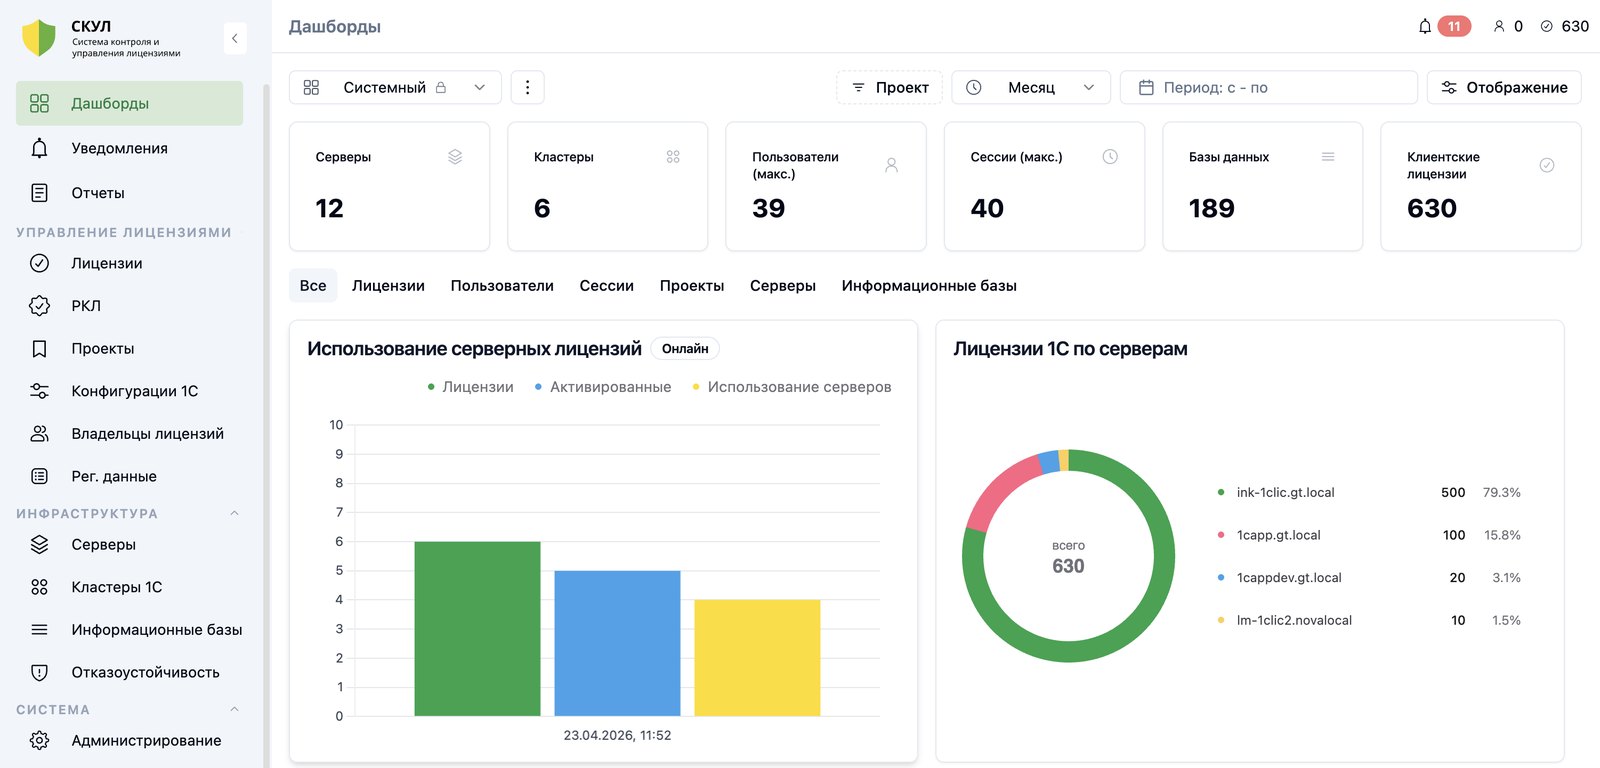This screenshot has height=768, width=1600.
Task: Open Отказоустойчивость in sidebar
Action: 129,672
